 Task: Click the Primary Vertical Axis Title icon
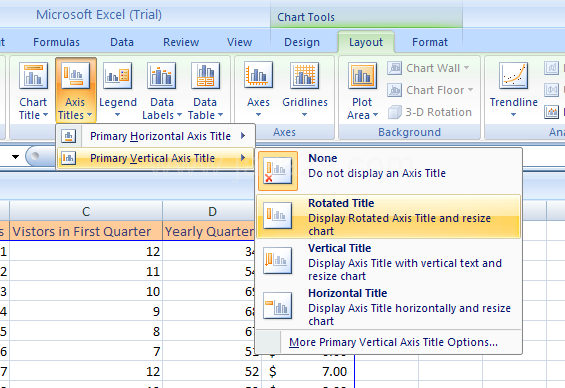pyautogui.click(x=68, y=158)
